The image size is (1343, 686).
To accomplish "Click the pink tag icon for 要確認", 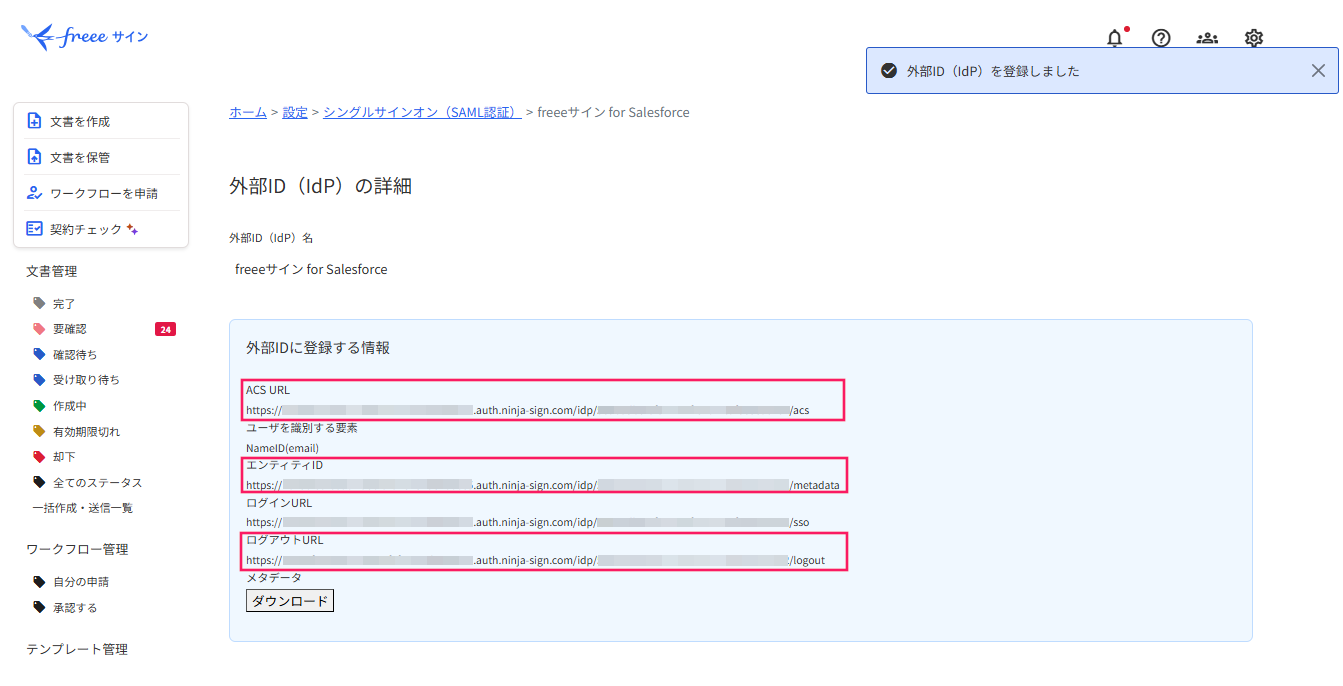I will pos(39,329).
